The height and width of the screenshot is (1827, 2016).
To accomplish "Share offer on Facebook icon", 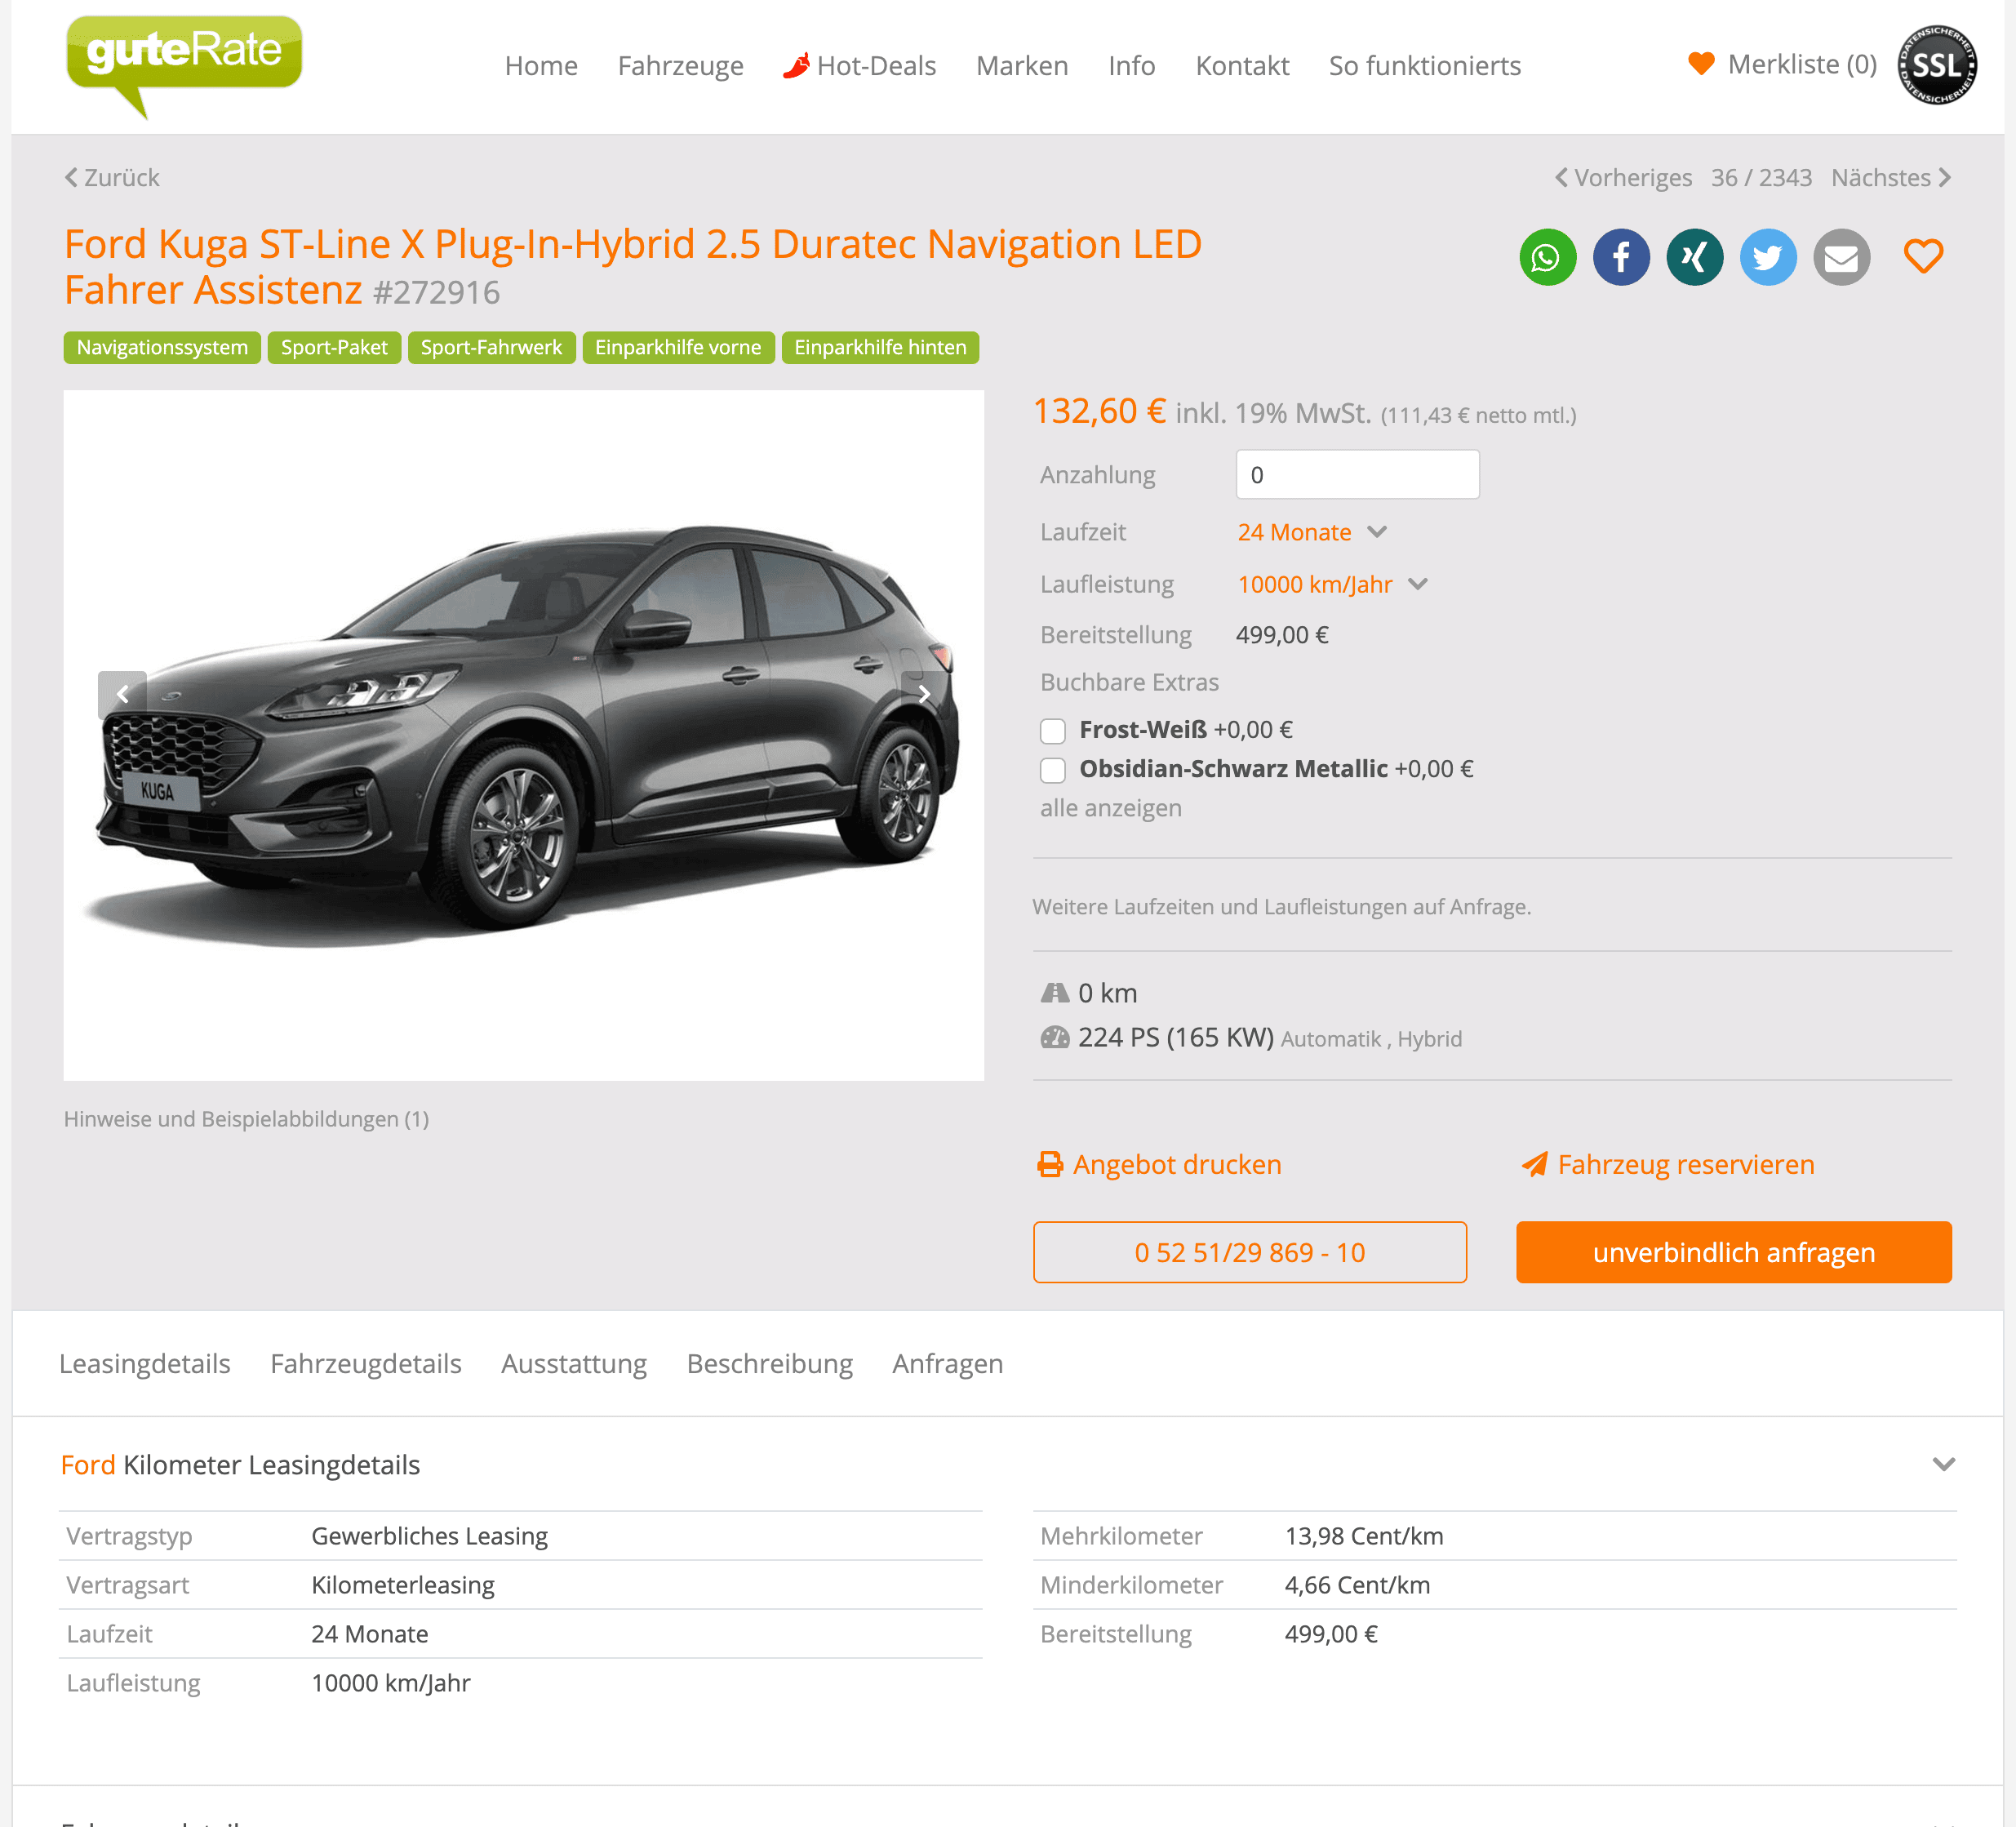I will tap(1621, 257).
